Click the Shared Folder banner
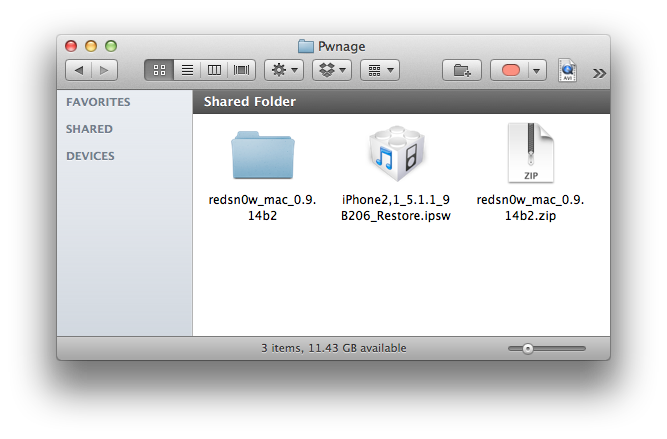667x439 pixels. pyautogui.click(x=401, y=102)
